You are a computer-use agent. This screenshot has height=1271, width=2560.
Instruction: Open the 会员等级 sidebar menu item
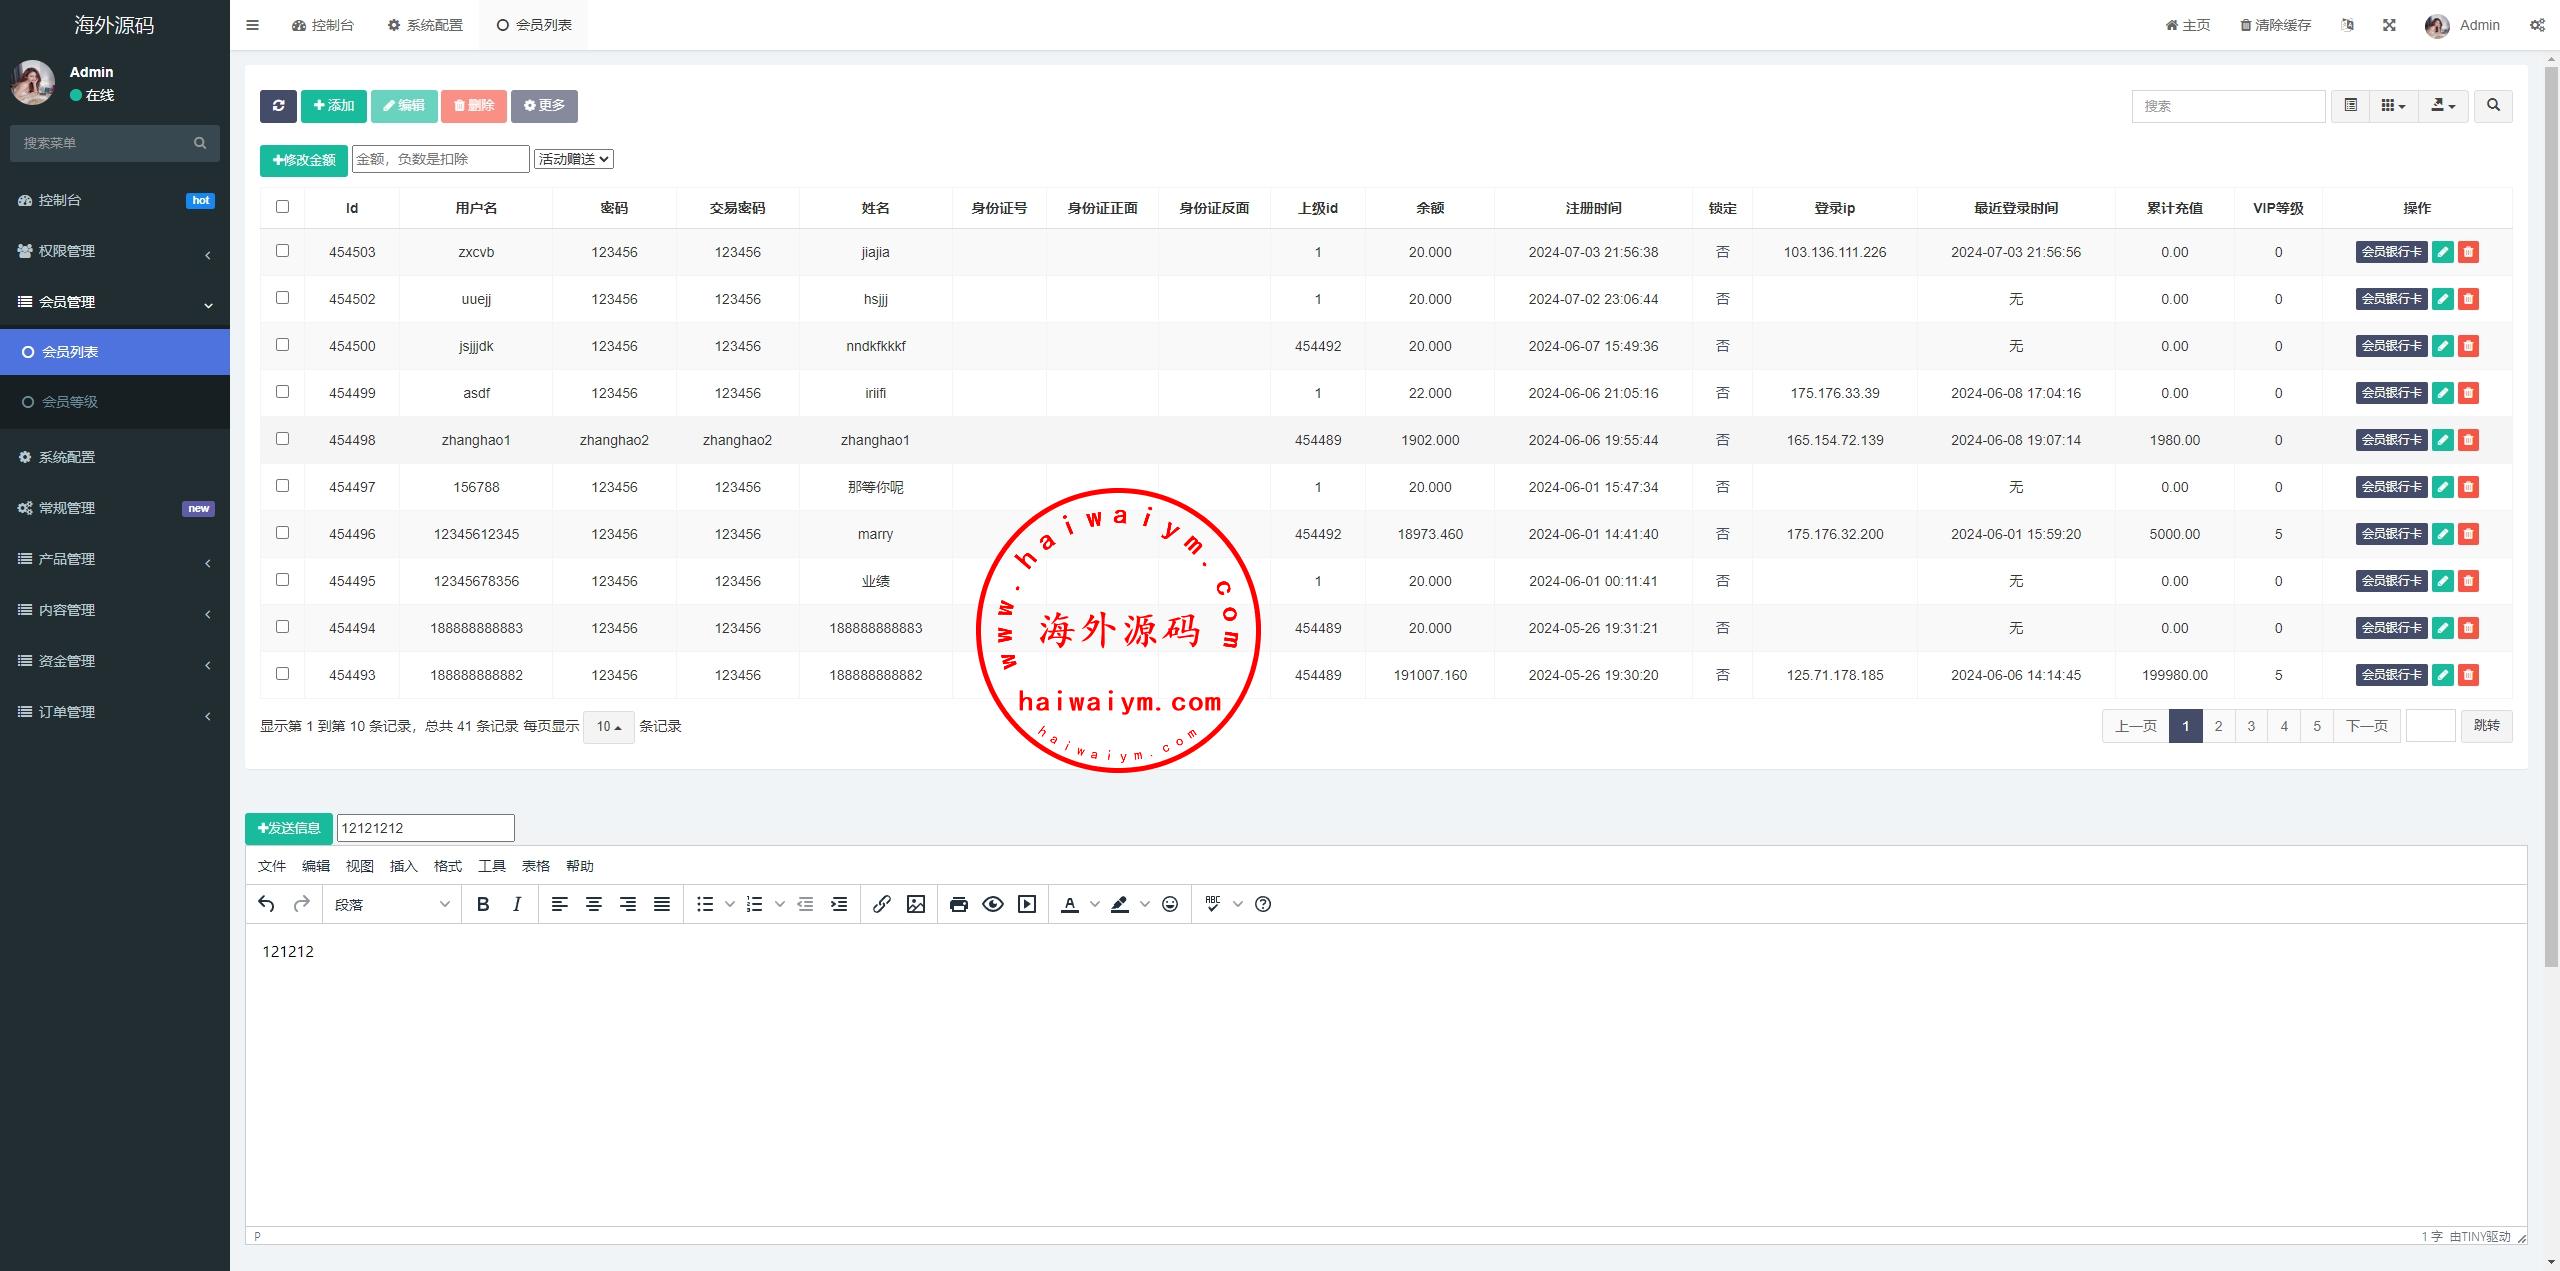(70, 402)
